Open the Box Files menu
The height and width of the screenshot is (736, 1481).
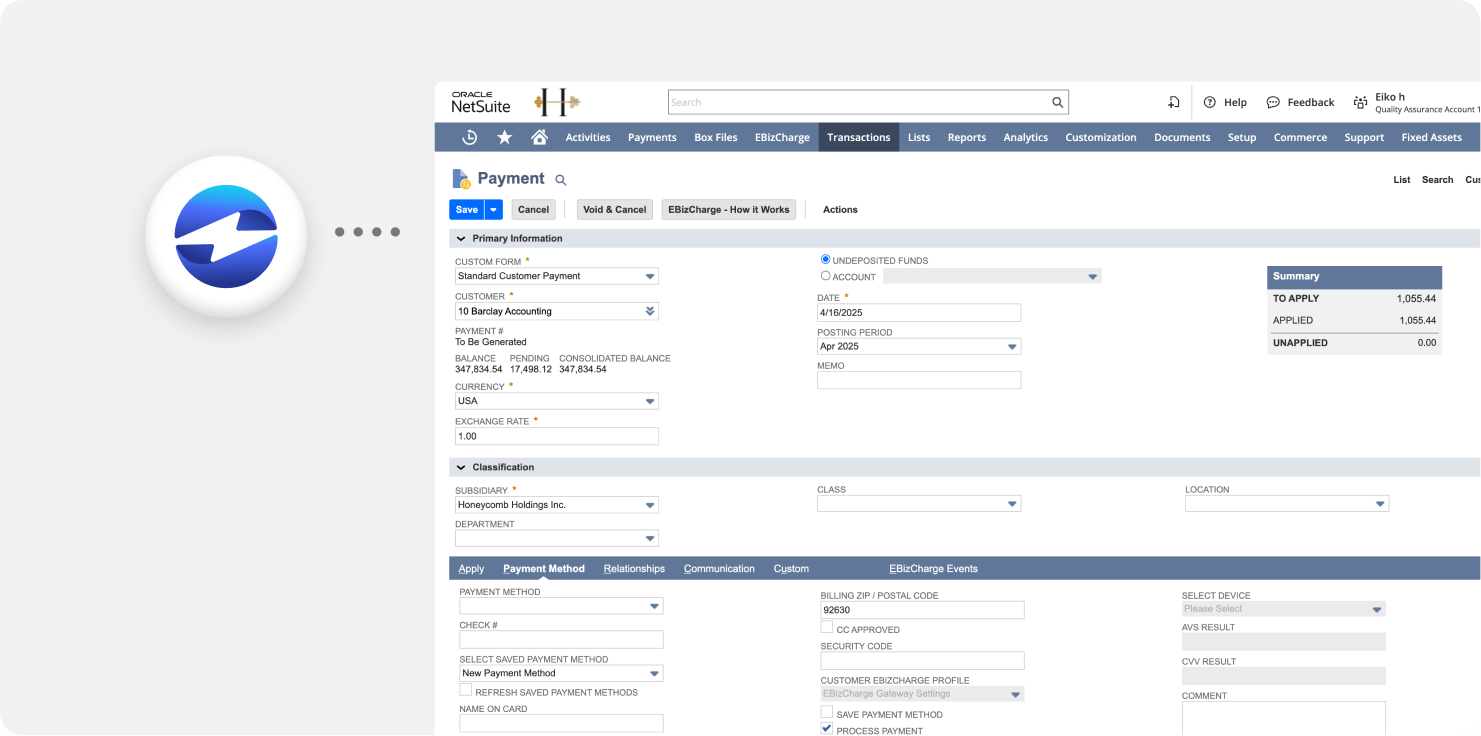pyautogui.click(x=716, y=137)
